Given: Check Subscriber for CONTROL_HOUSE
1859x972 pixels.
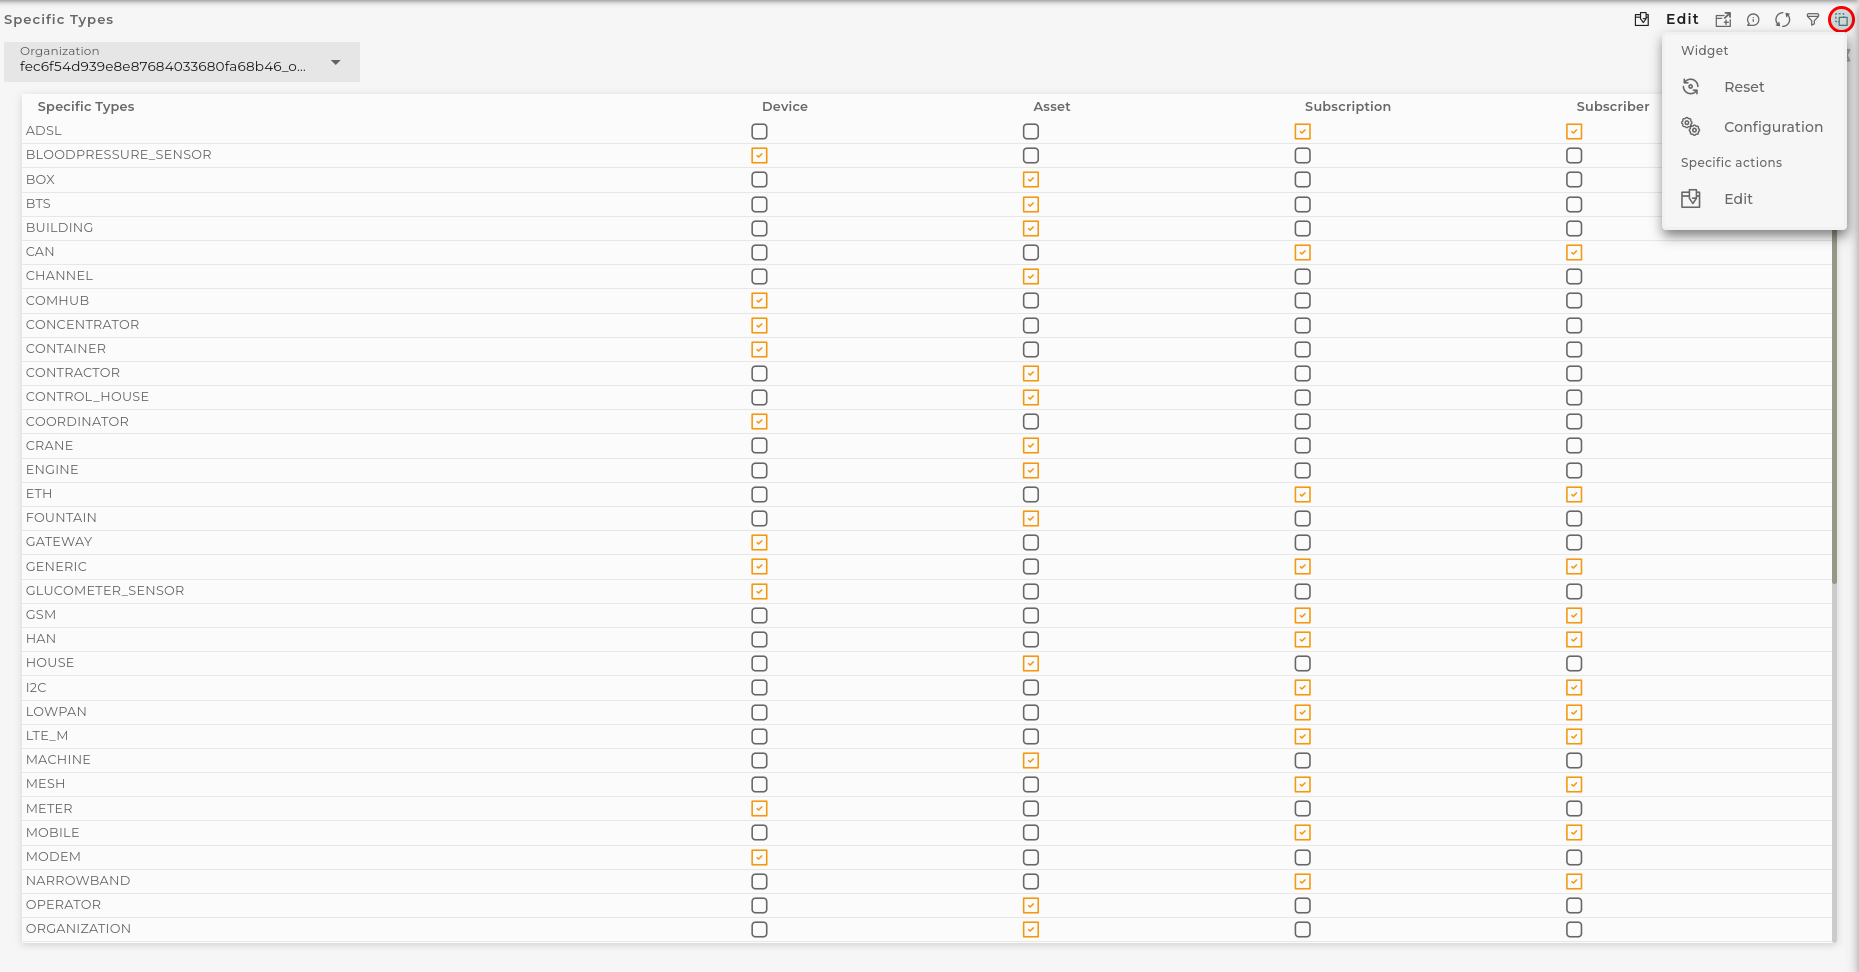Looking at the screenshot, I should (x=1574, y=397).
